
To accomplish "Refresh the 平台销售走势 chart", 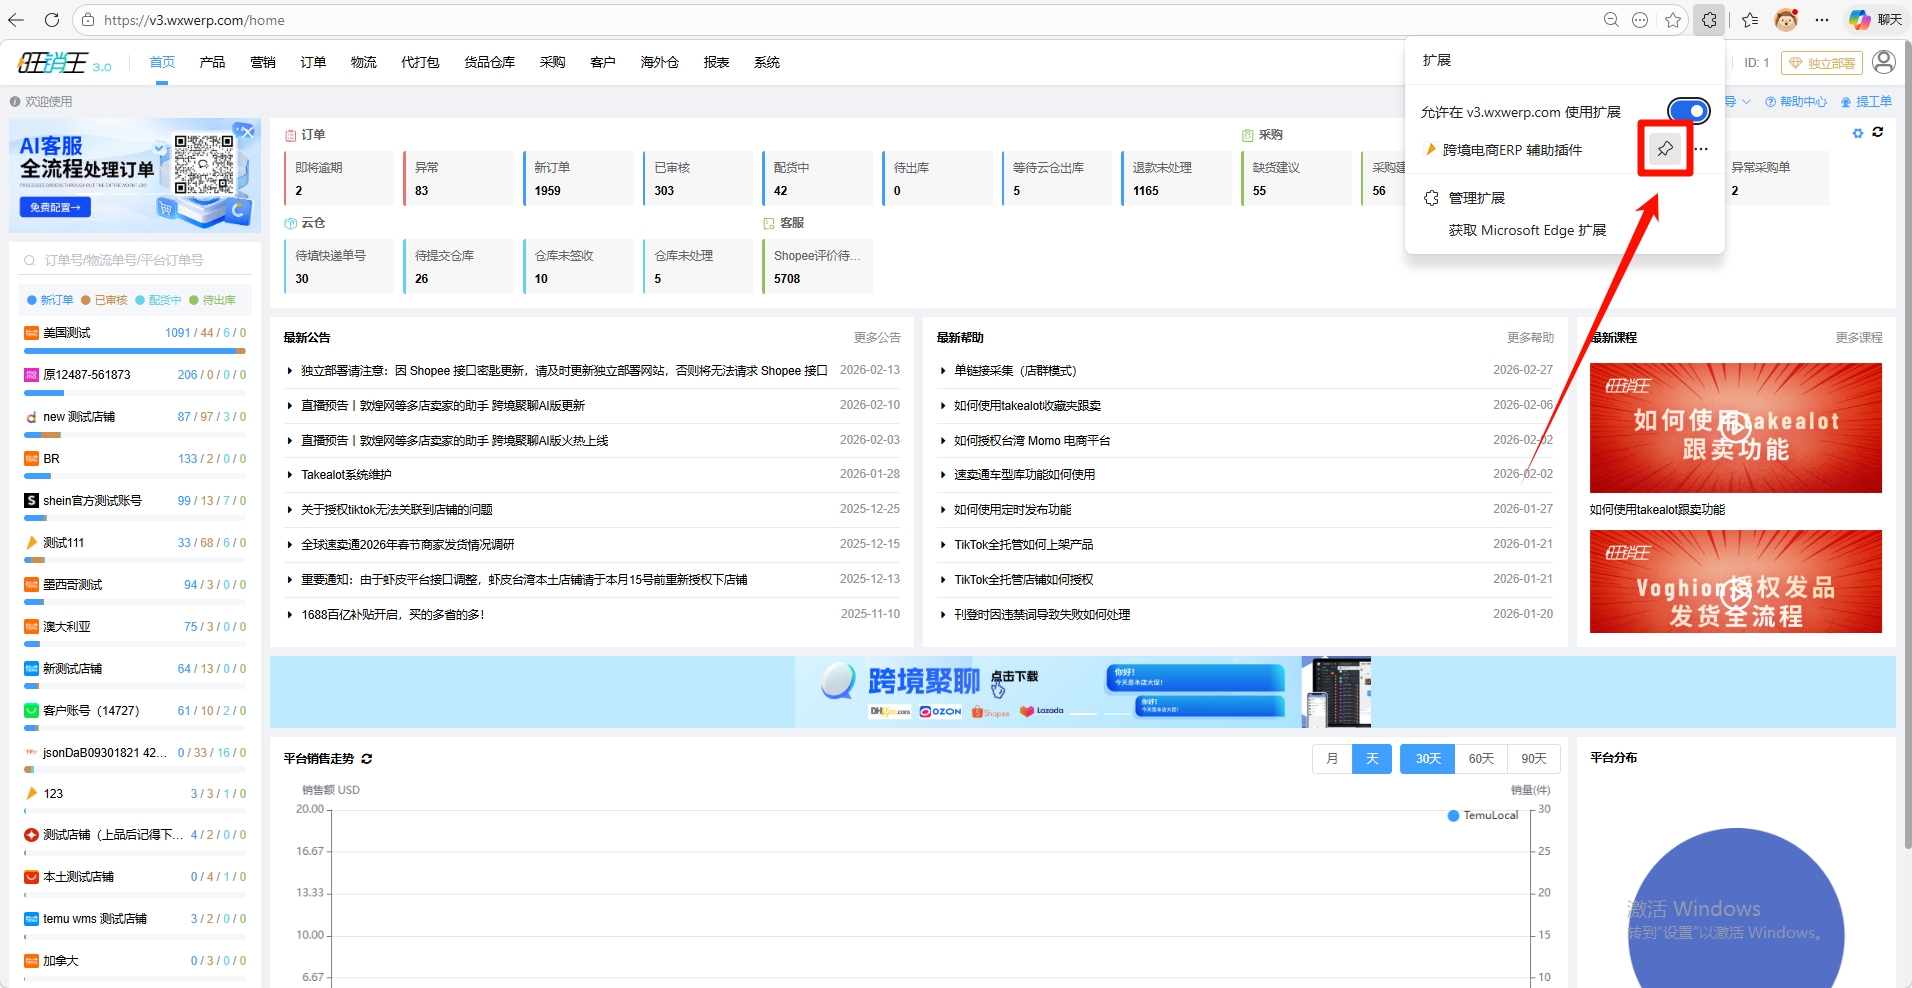I will tap(367, 759).
